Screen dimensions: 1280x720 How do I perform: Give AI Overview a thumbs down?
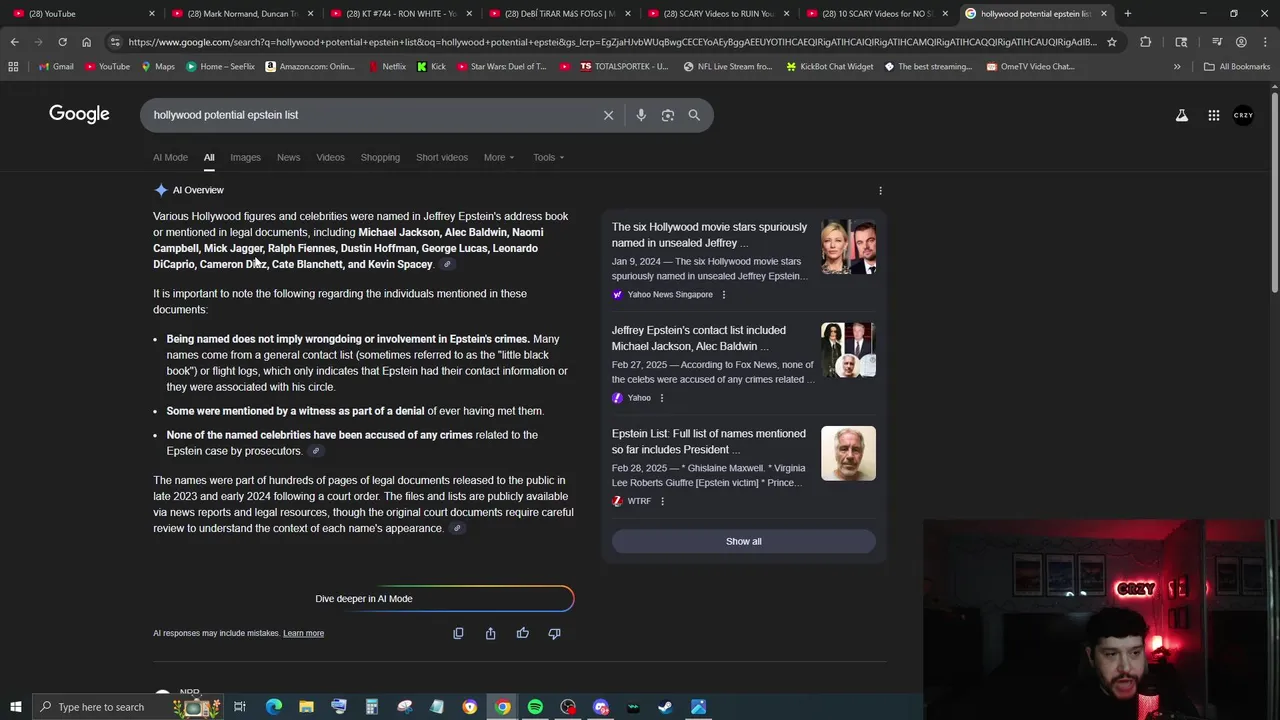coord(554,633)
